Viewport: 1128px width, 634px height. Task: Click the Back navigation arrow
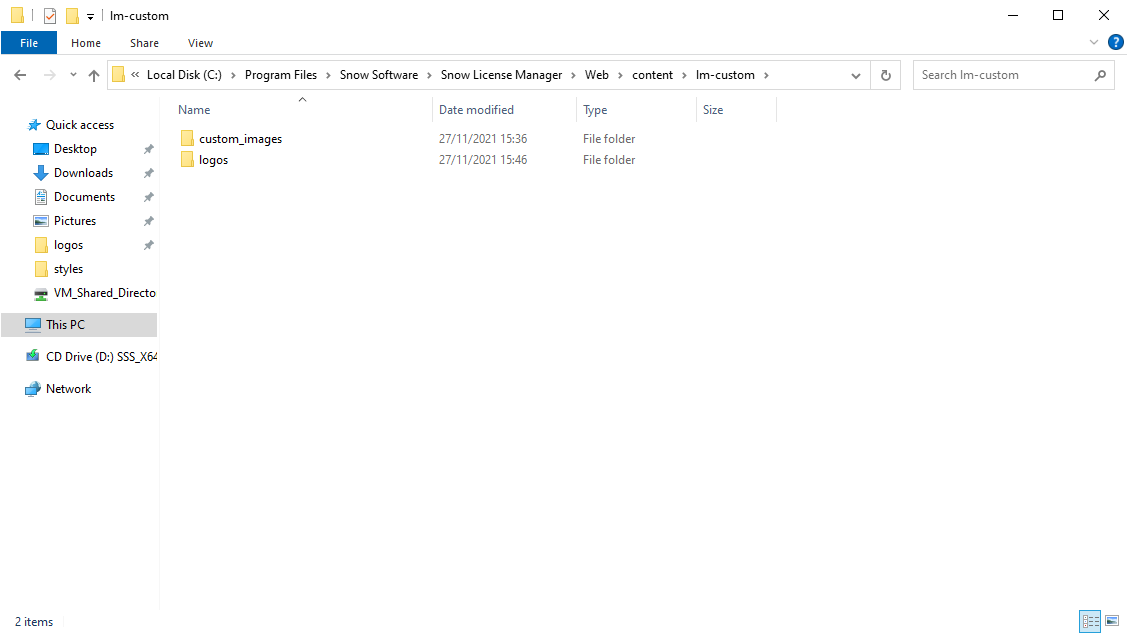pyautogui.click(x=20, y=75)
